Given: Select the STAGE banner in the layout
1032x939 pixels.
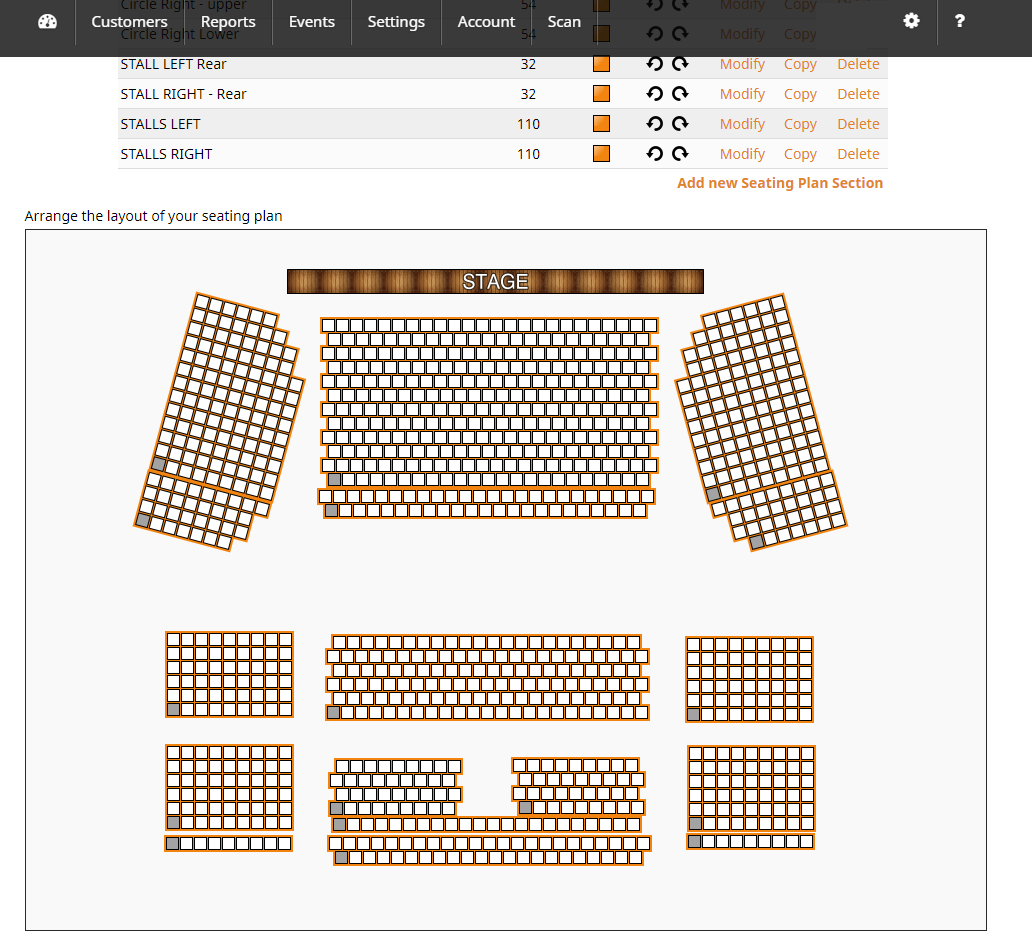Looking at the screenshot, I should click(x=495, y=282).
